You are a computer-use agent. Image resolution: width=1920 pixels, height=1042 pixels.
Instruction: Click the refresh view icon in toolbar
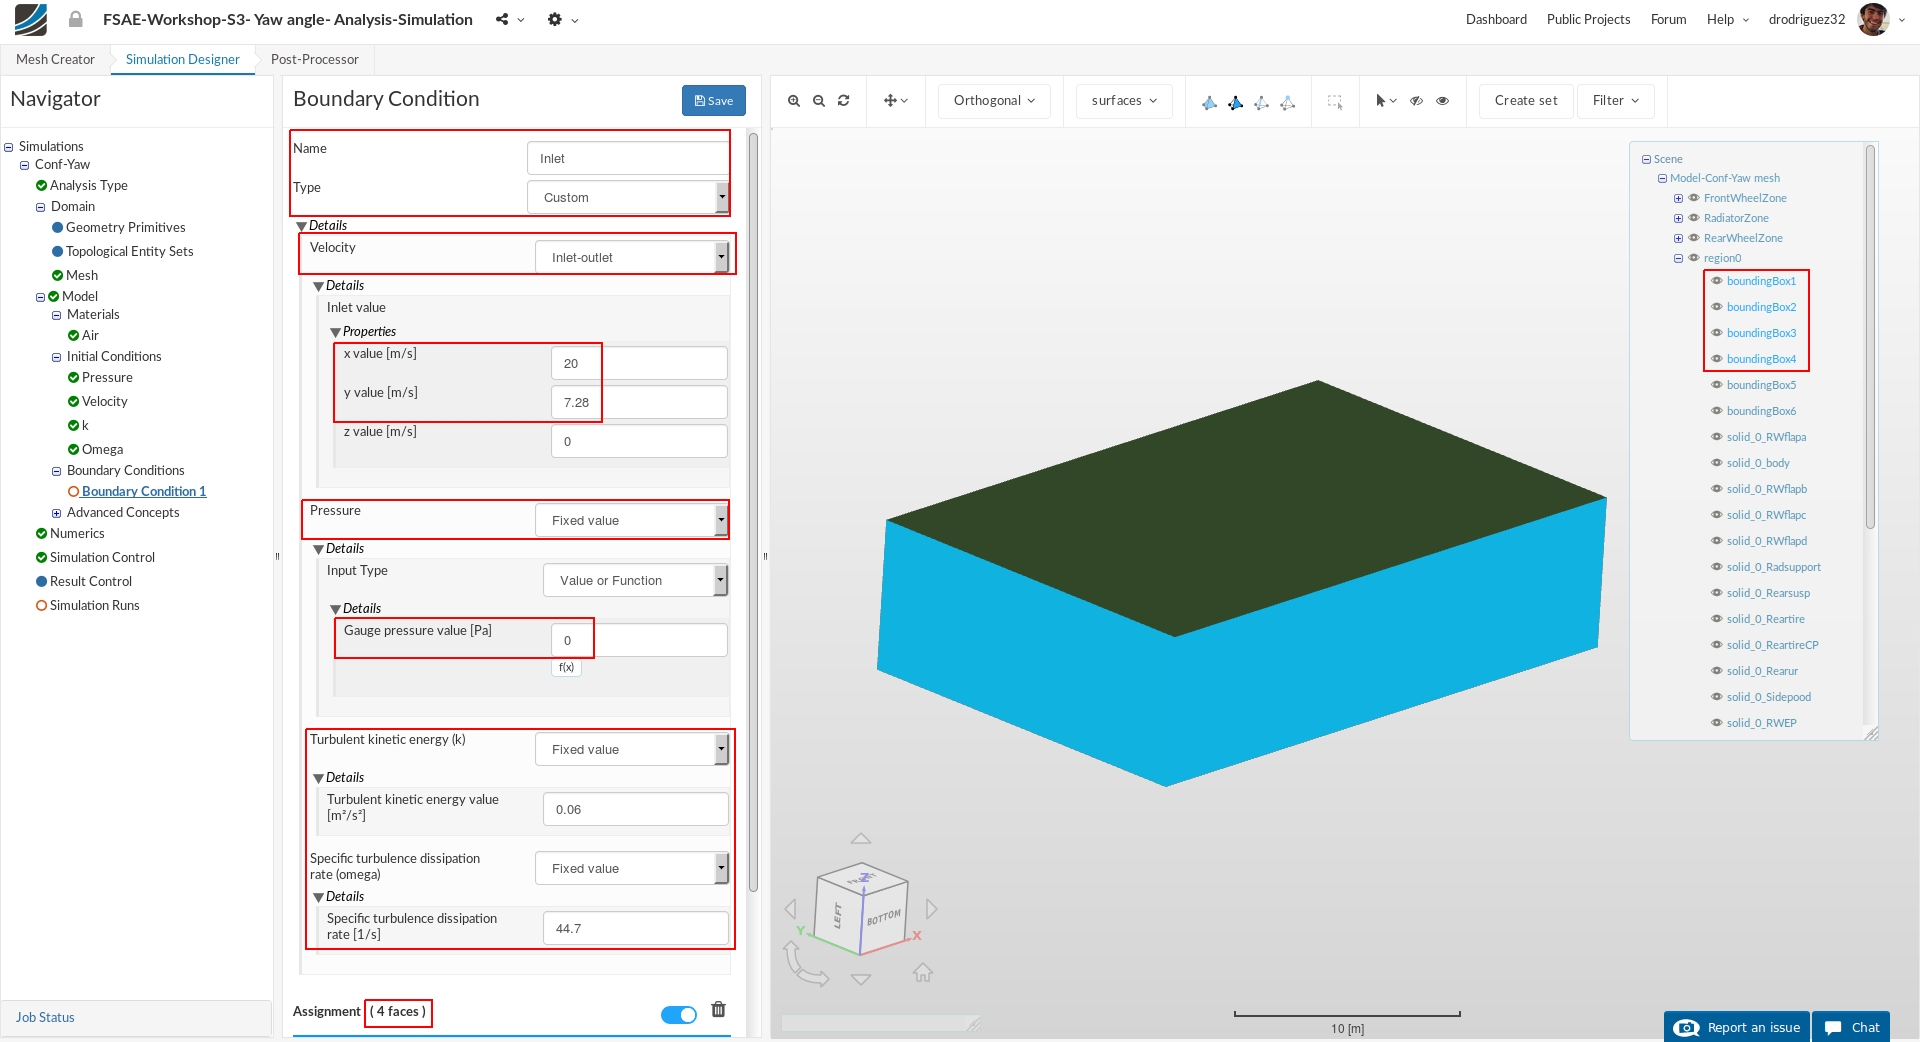coord(844,101)
